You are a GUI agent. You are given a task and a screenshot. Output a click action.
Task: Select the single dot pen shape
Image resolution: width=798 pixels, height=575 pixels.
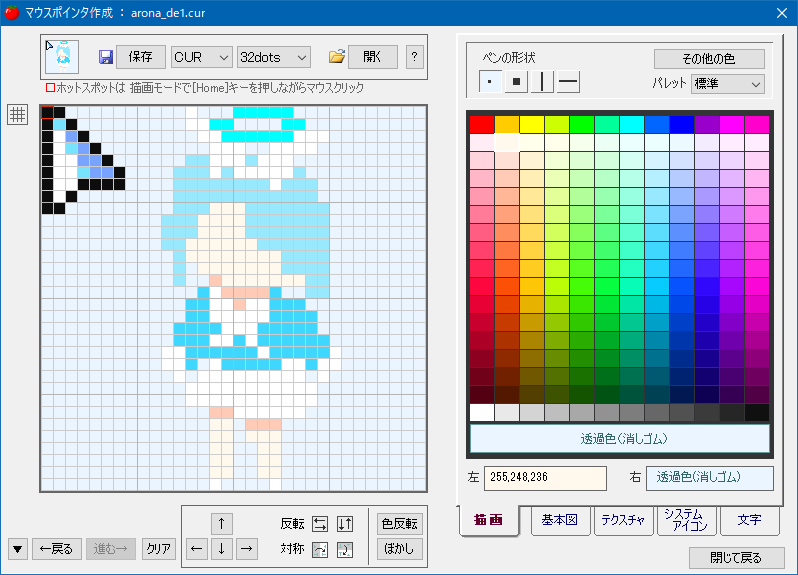tap(490, 81)
